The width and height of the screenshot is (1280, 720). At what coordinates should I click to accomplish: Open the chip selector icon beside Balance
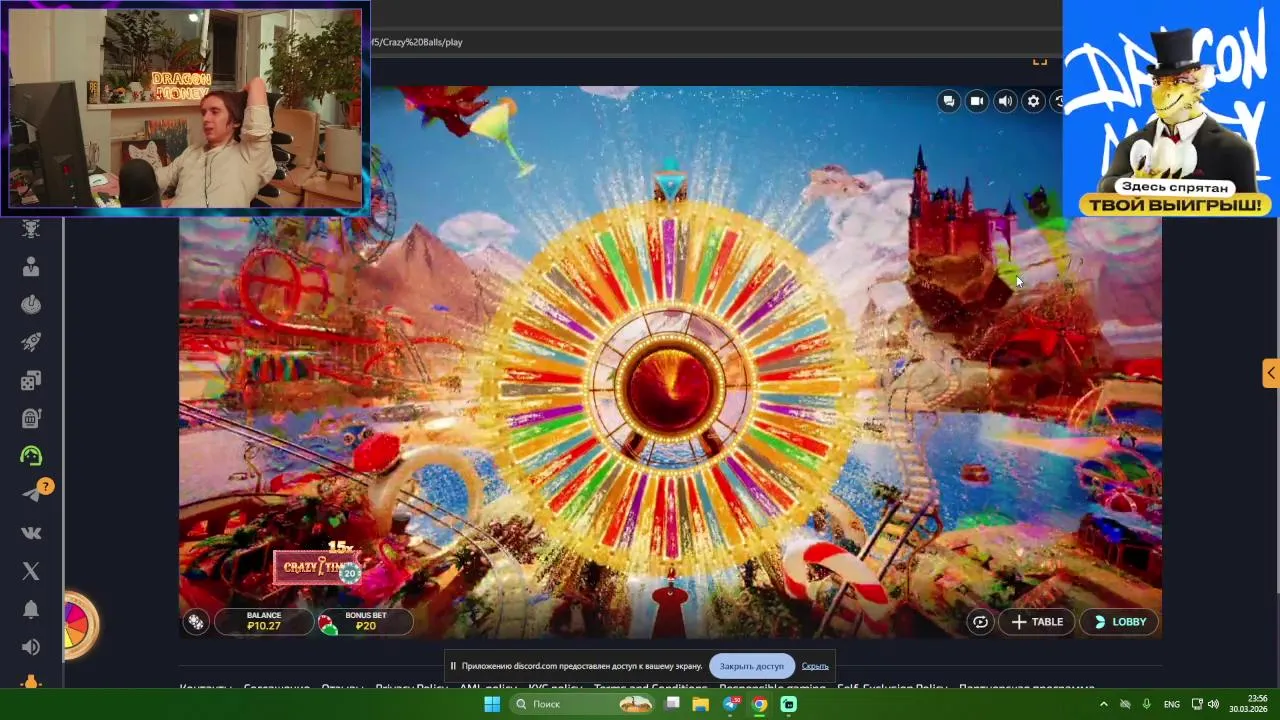coord(196,622)
